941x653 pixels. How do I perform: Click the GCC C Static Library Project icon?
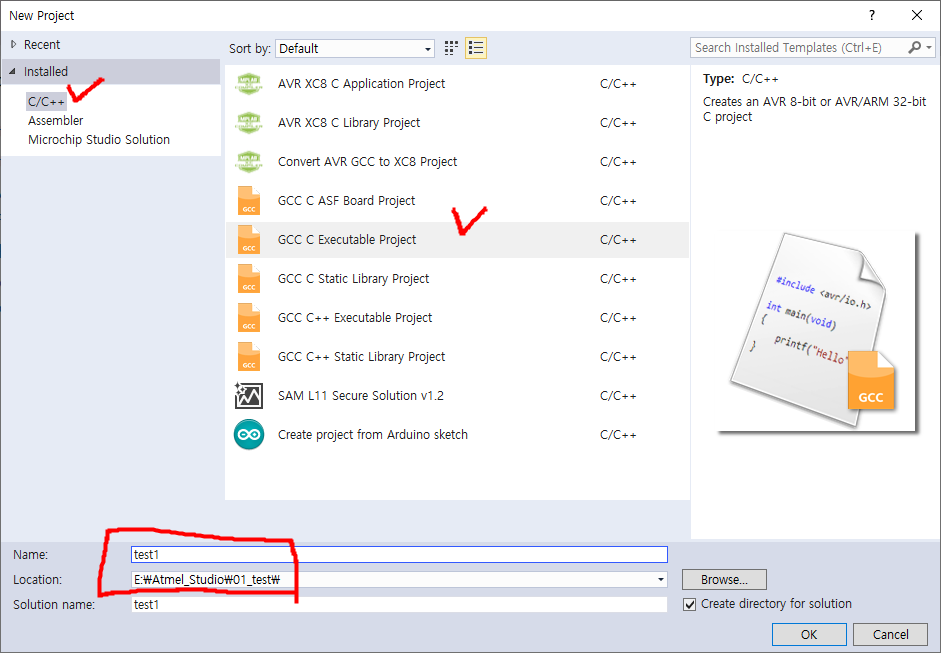pos(248,279)
